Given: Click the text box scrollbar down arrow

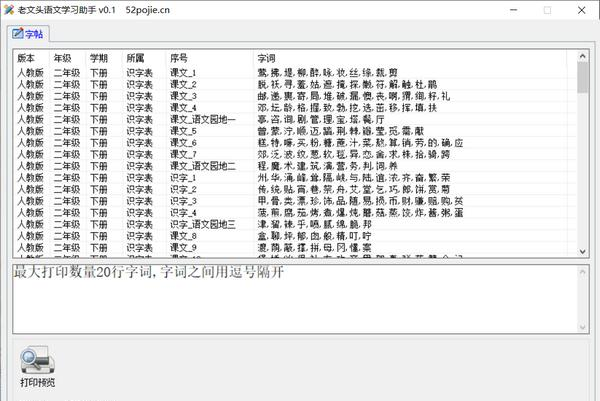Looking at the screenshot, I should 582,327.
